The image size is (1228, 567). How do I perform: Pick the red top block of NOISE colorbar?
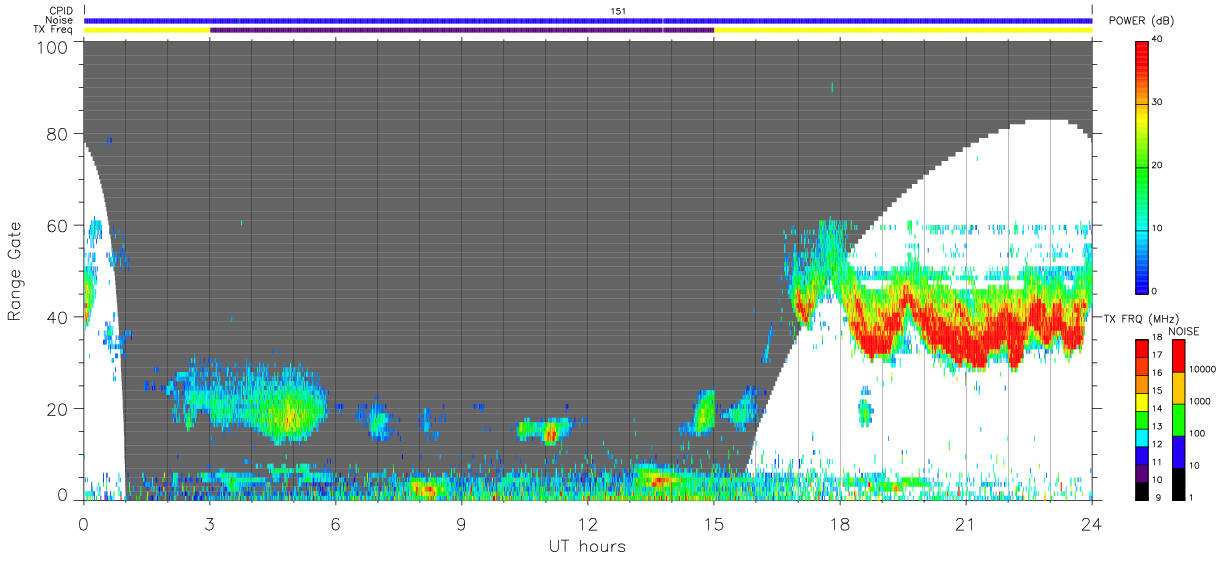[1178, 356]
